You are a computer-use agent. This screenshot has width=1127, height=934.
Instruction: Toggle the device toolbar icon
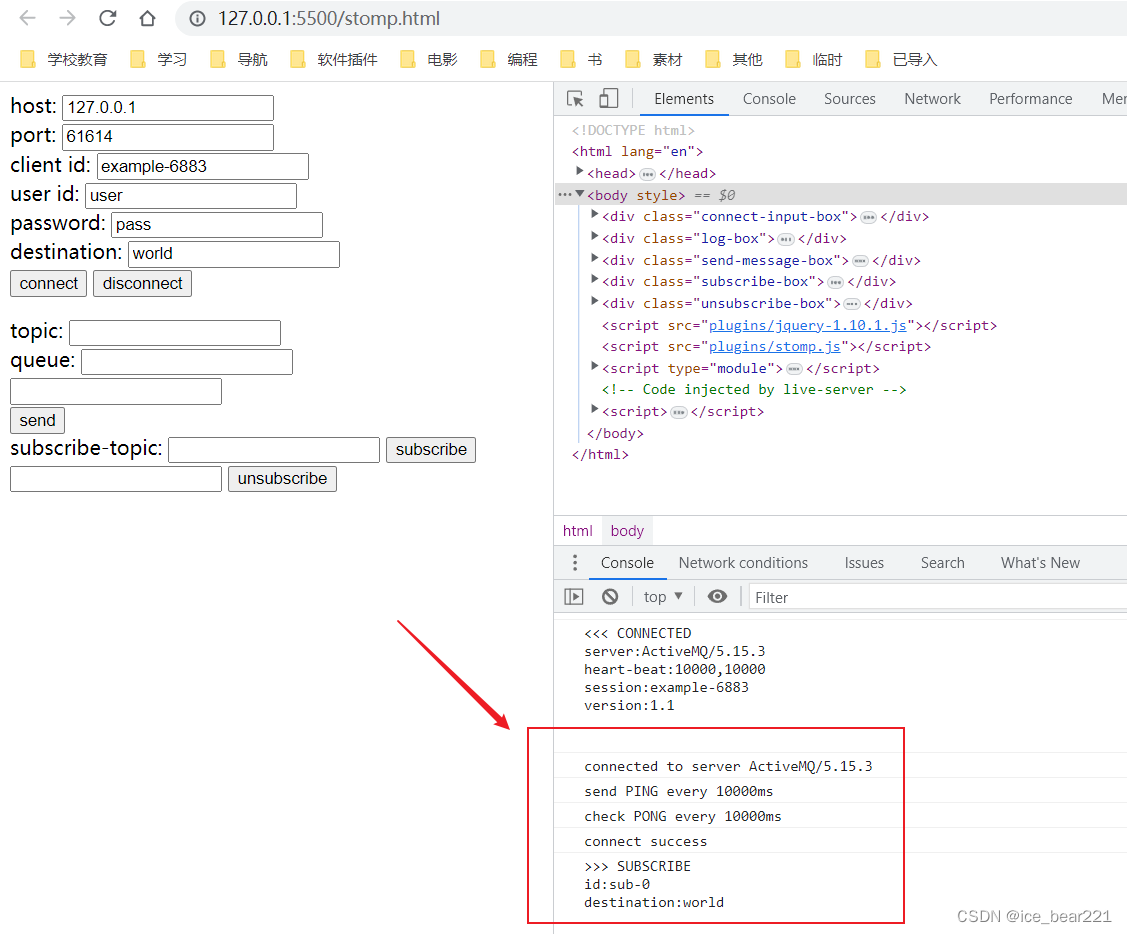607,98
